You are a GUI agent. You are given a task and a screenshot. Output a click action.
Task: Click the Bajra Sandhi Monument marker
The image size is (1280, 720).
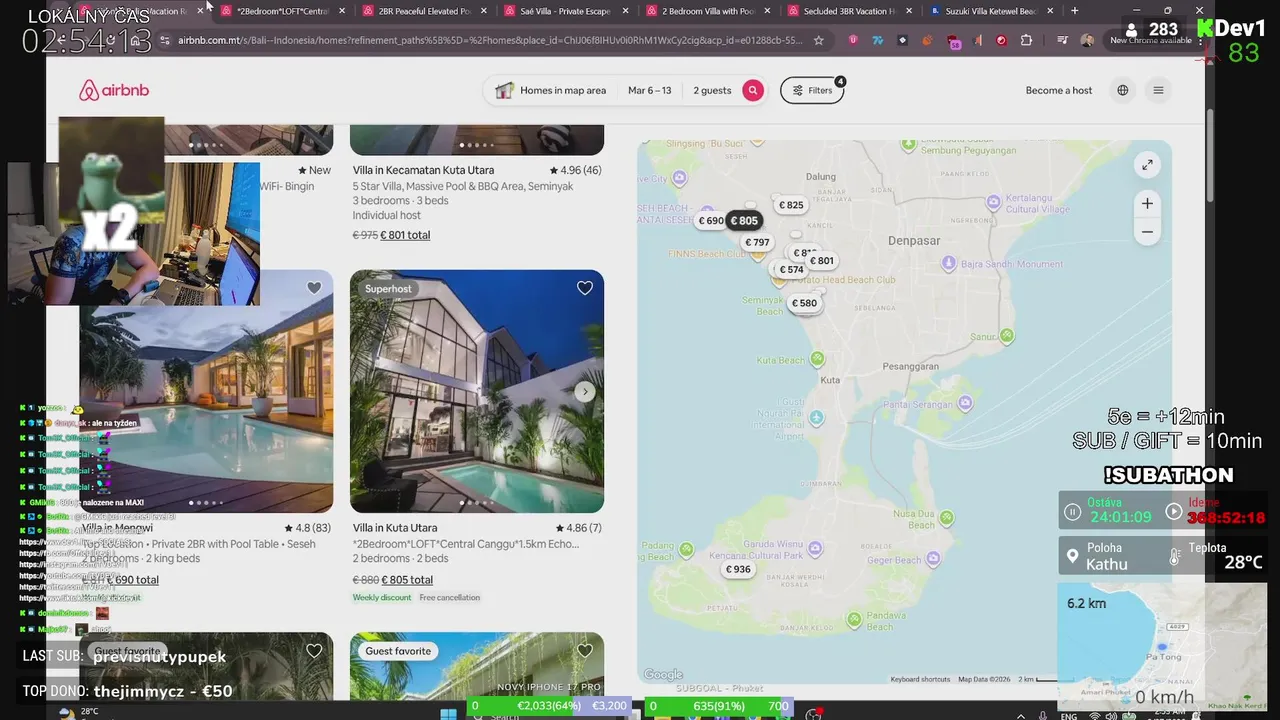(949, 263)
